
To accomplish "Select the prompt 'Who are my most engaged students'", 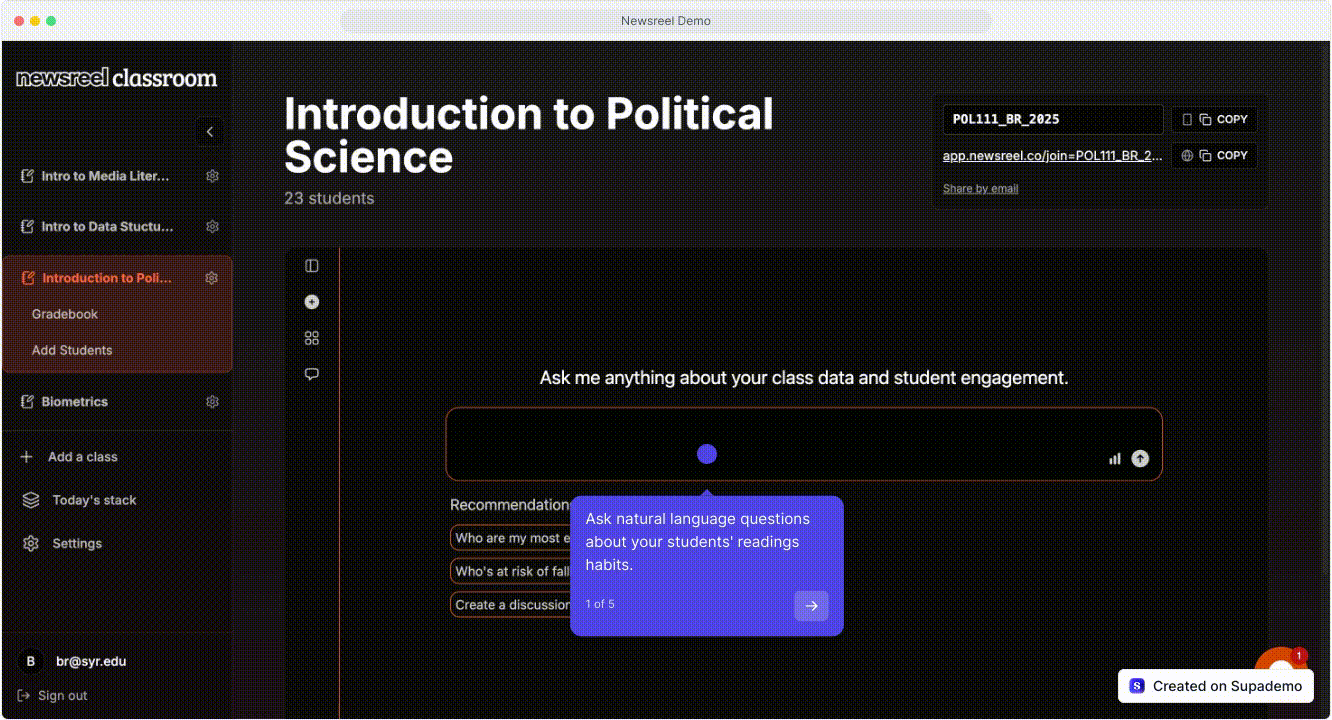I will [x=510, y=537].
